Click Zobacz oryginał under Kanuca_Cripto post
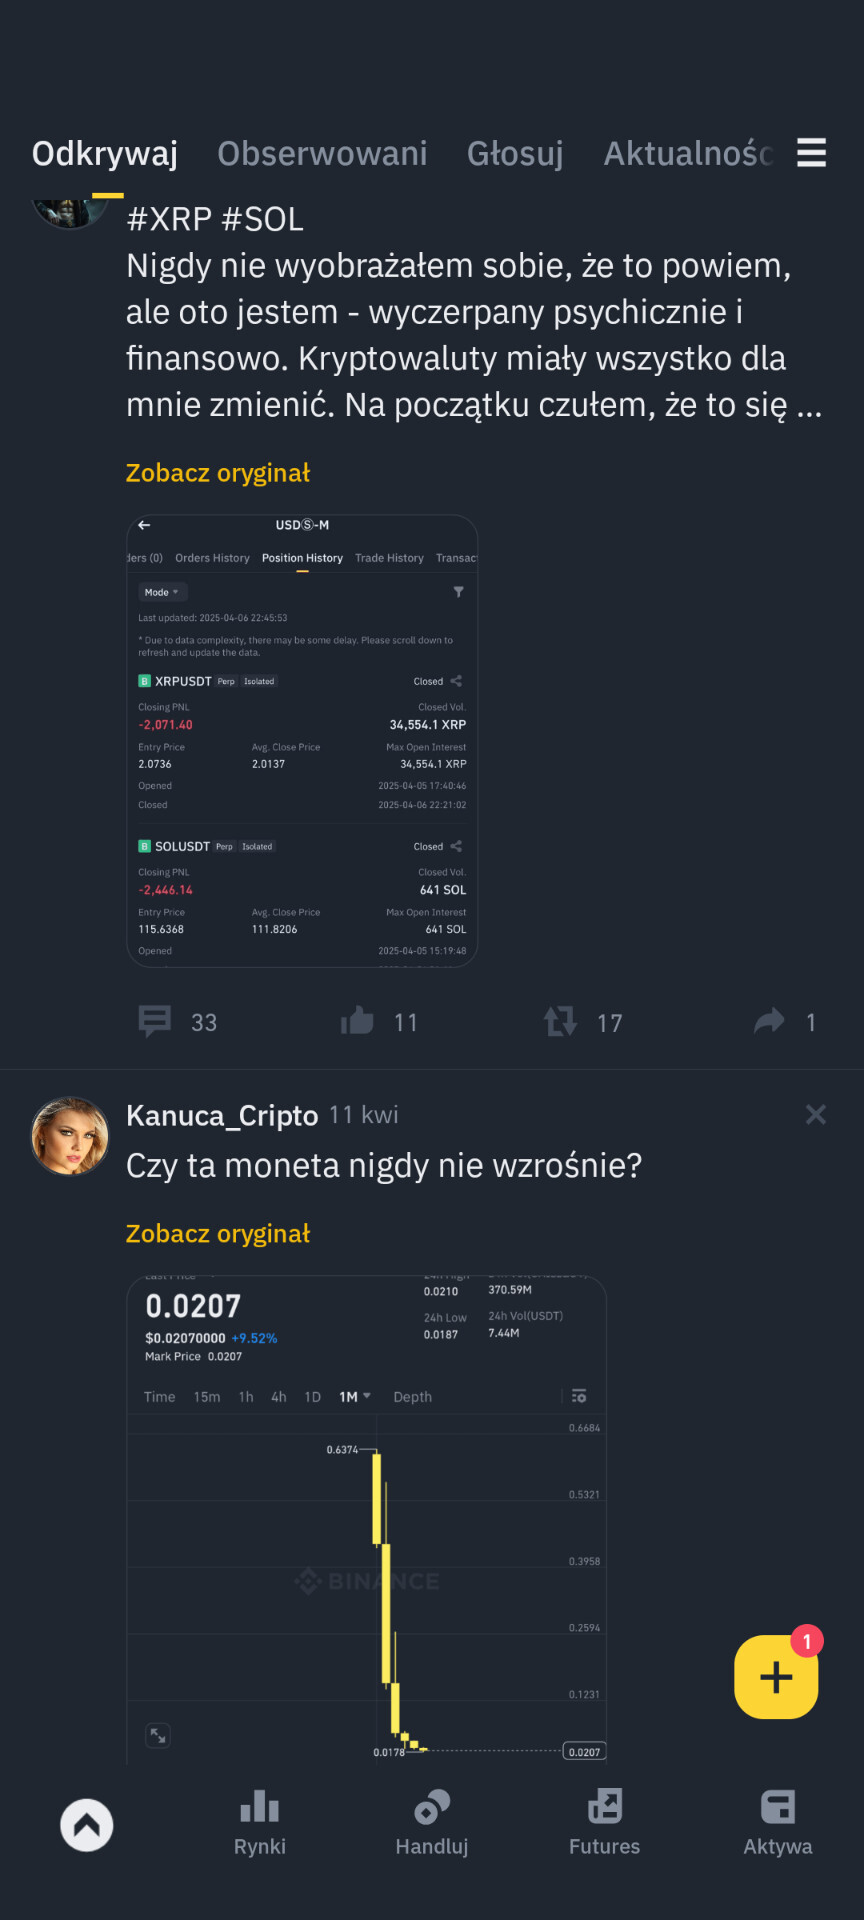 point(218,1234)
